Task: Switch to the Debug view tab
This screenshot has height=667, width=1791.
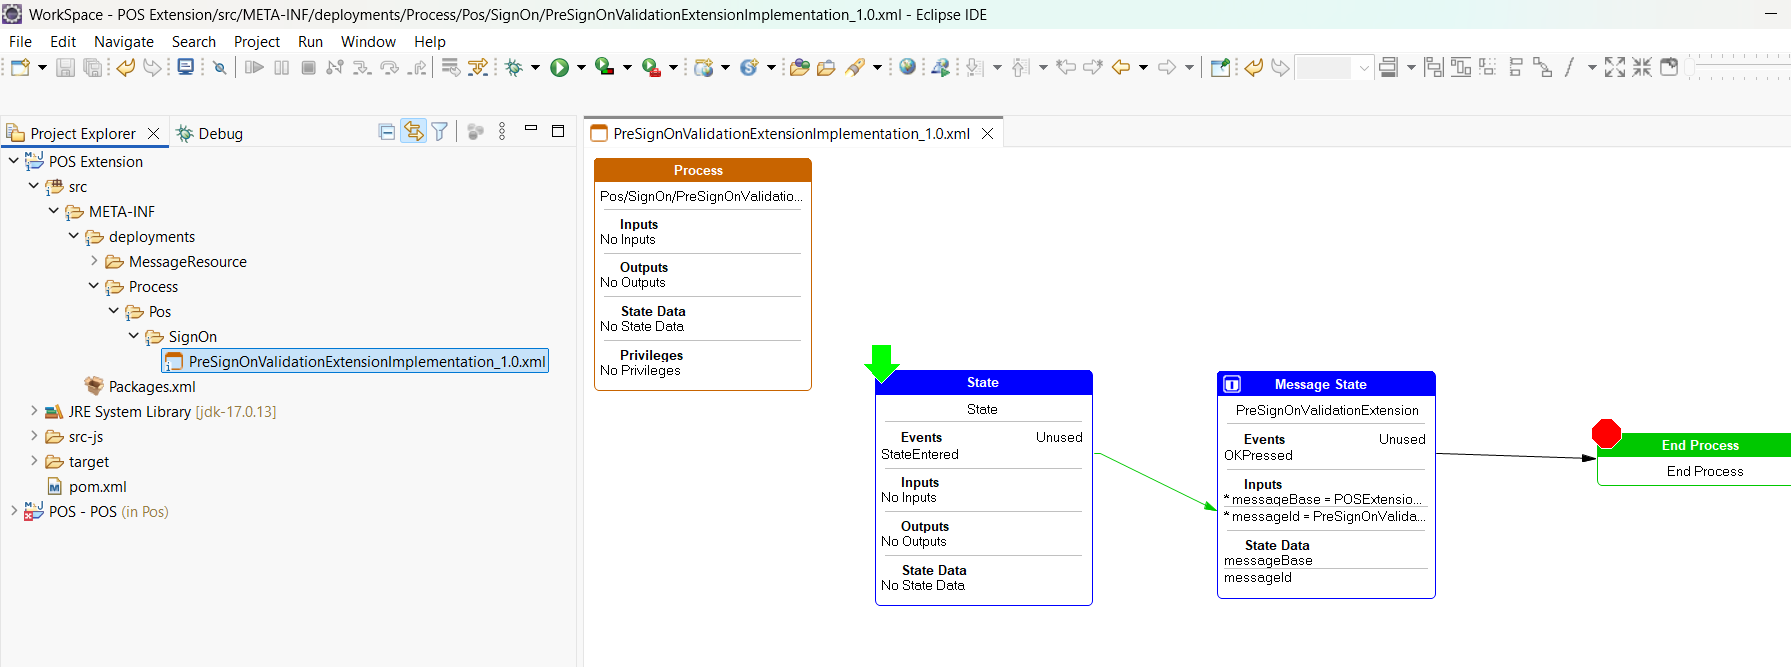Action: click(x=210, y=134)
